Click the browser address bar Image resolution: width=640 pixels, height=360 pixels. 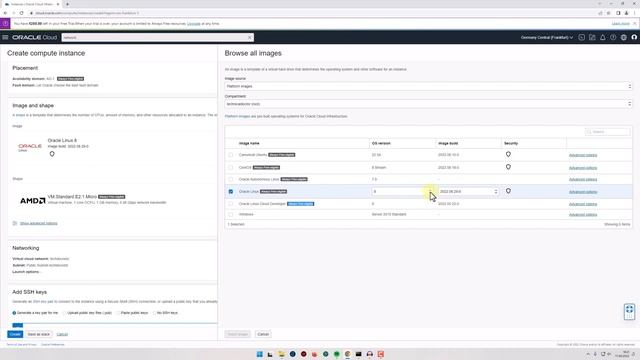pyautogui.click(x=310, y=13)
